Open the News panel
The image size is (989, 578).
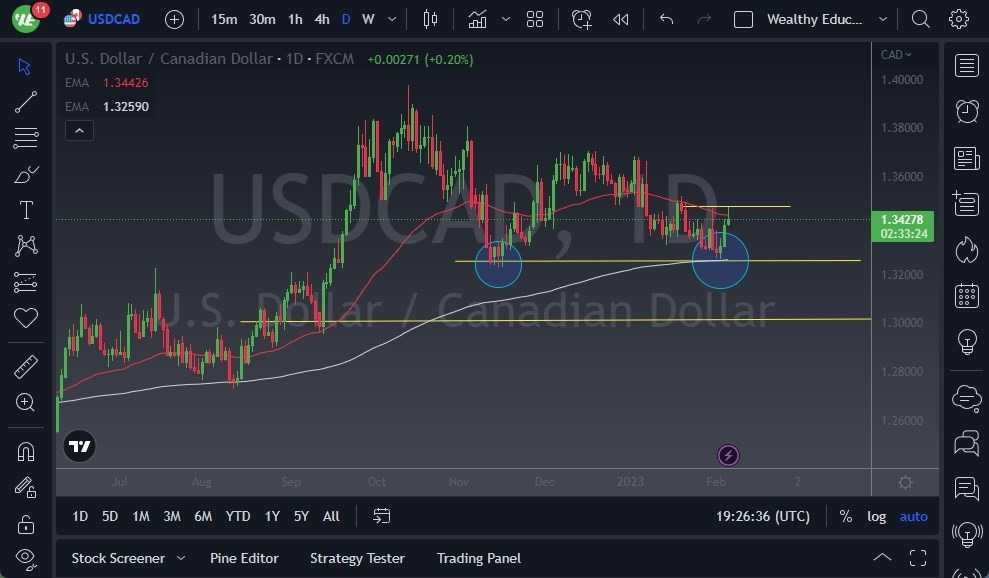966,158
